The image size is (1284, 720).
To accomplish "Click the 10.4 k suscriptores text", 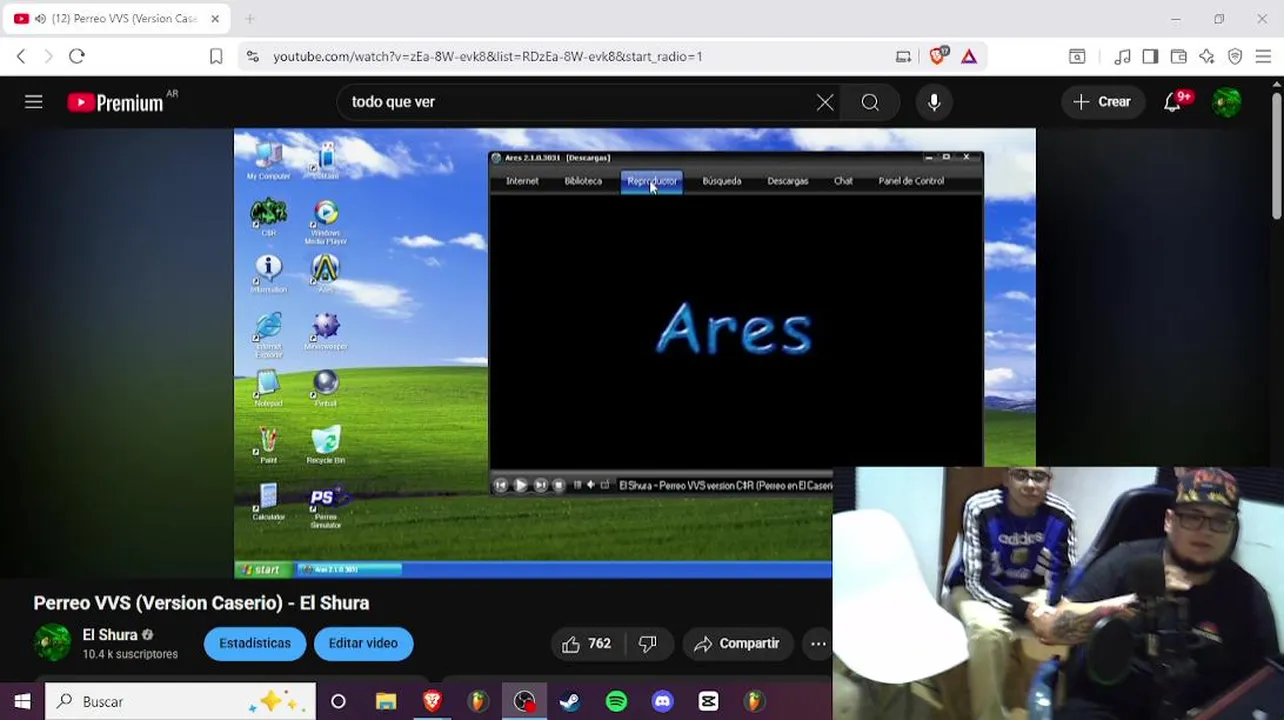I will tap(130, 654).
